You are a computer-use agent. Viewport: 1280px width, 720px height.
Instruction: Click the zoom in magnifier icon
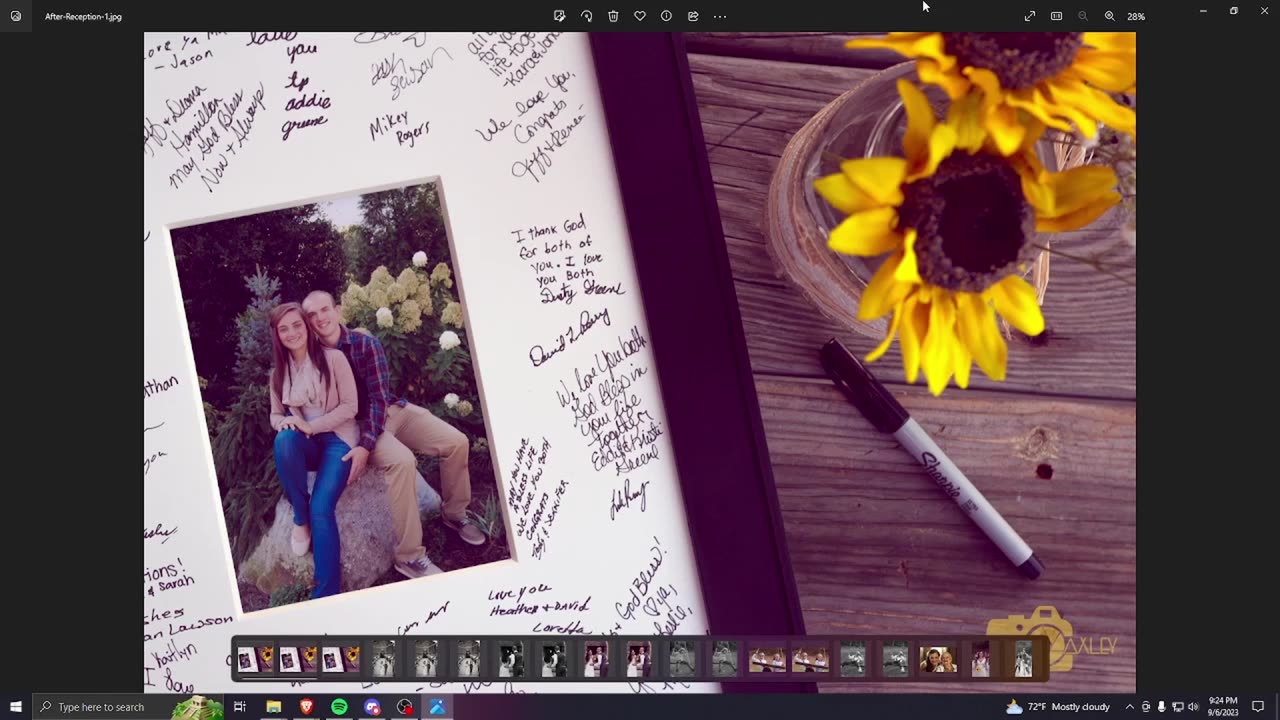1110,16
